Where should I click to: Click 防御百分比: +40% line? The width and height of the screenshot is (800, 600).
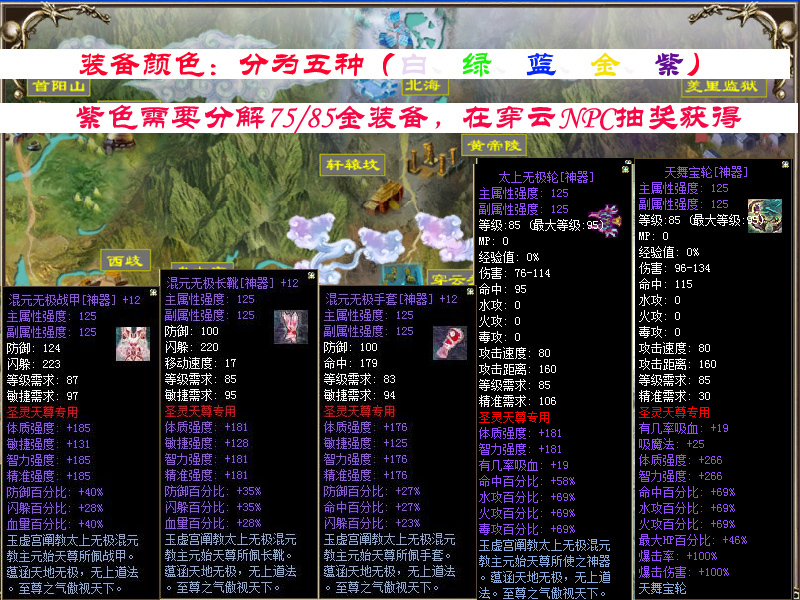pyautogui.click(x=55, y=492)
